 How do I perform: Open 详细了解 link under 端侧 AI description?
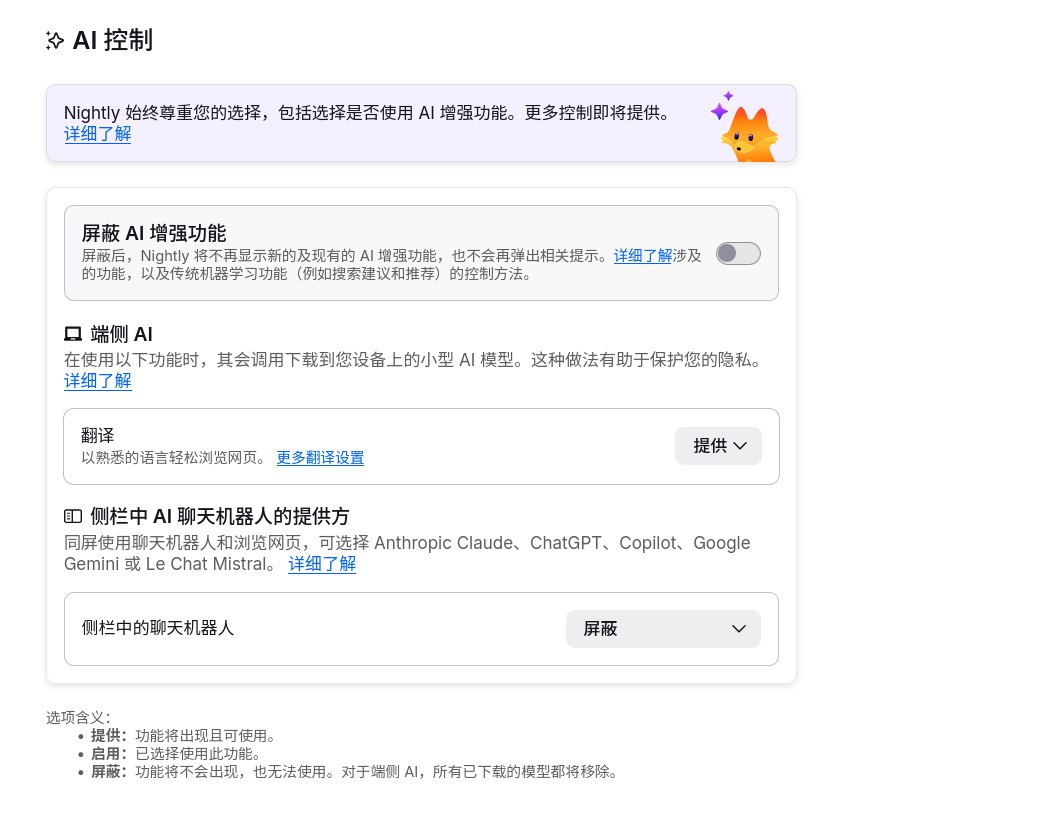98,381
